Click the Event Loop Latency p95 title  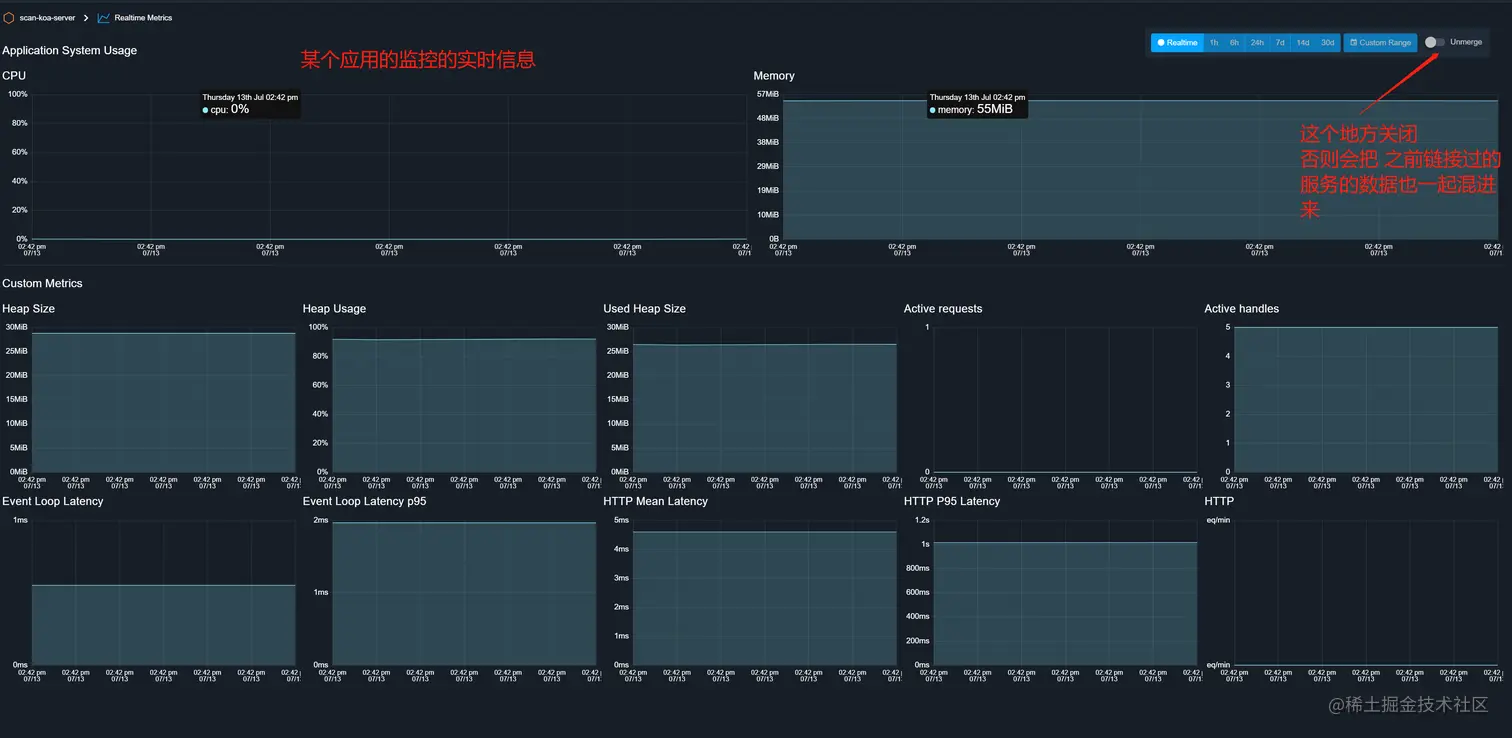click(365, 502)
